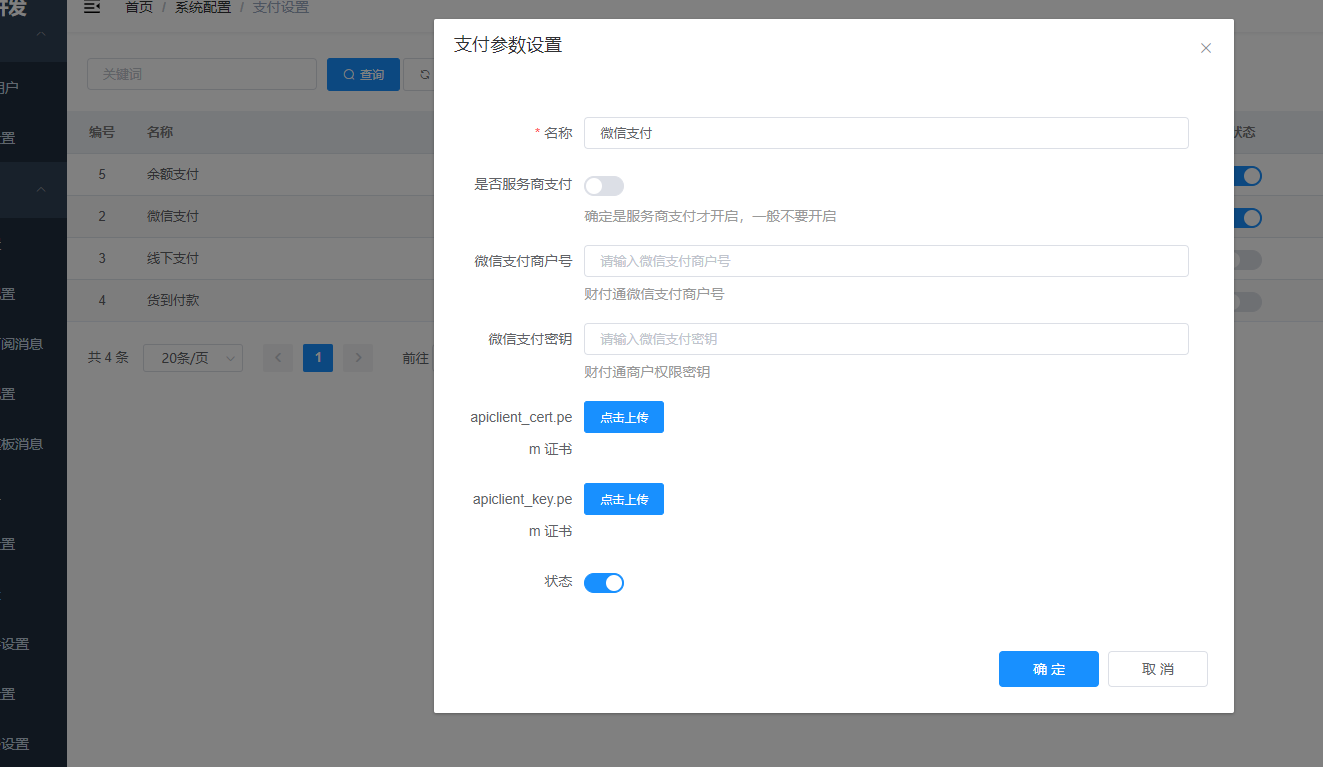
Task: Click the 请输入微信支付密钥 input
Action: (886, 339)
